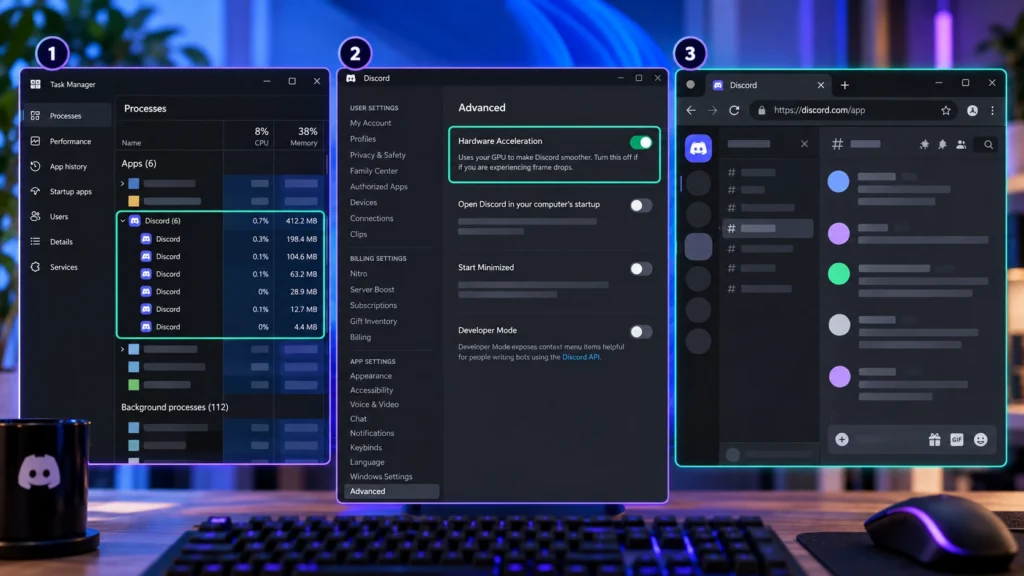This screenshot has height=576, width=1024.
Task: Open Performance in Task Manager sidebar
Action: (70, 141)
